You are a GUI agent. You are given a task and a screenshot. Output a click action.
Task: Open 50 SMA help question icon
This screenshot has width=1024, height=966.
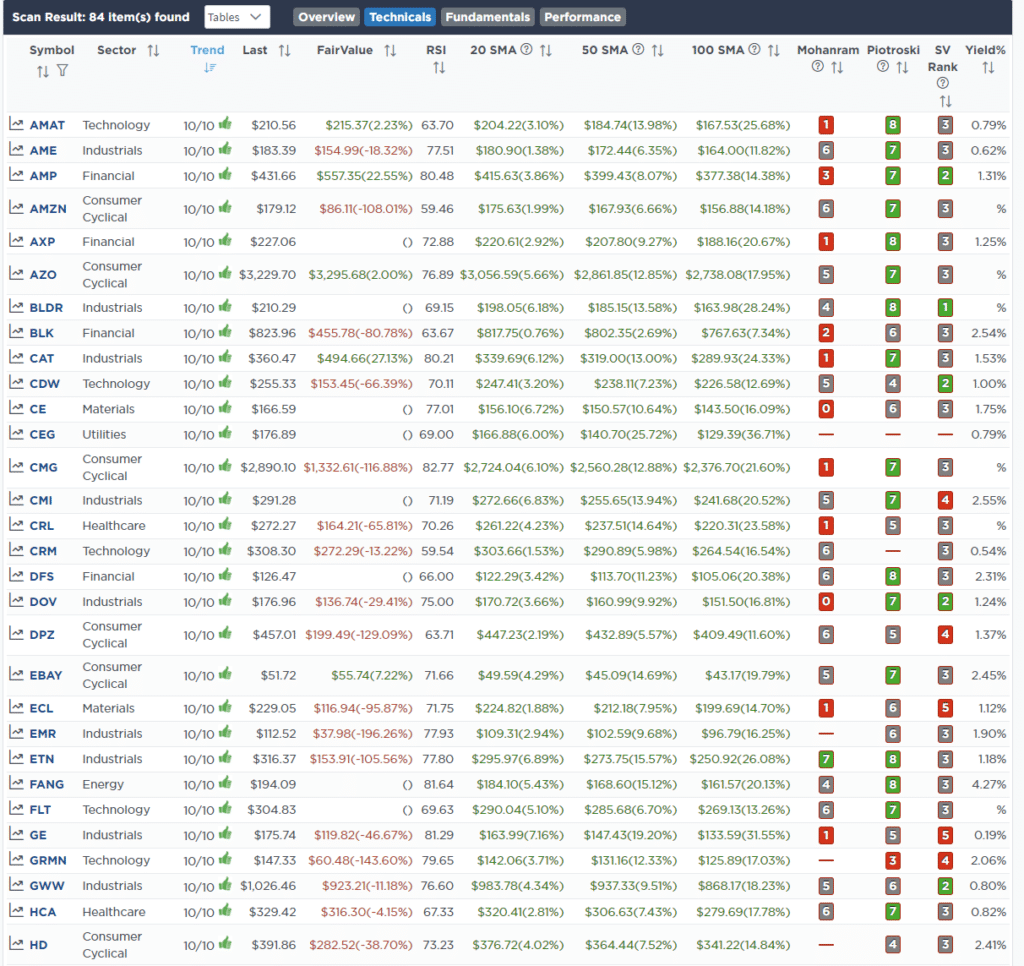(638, 50)
